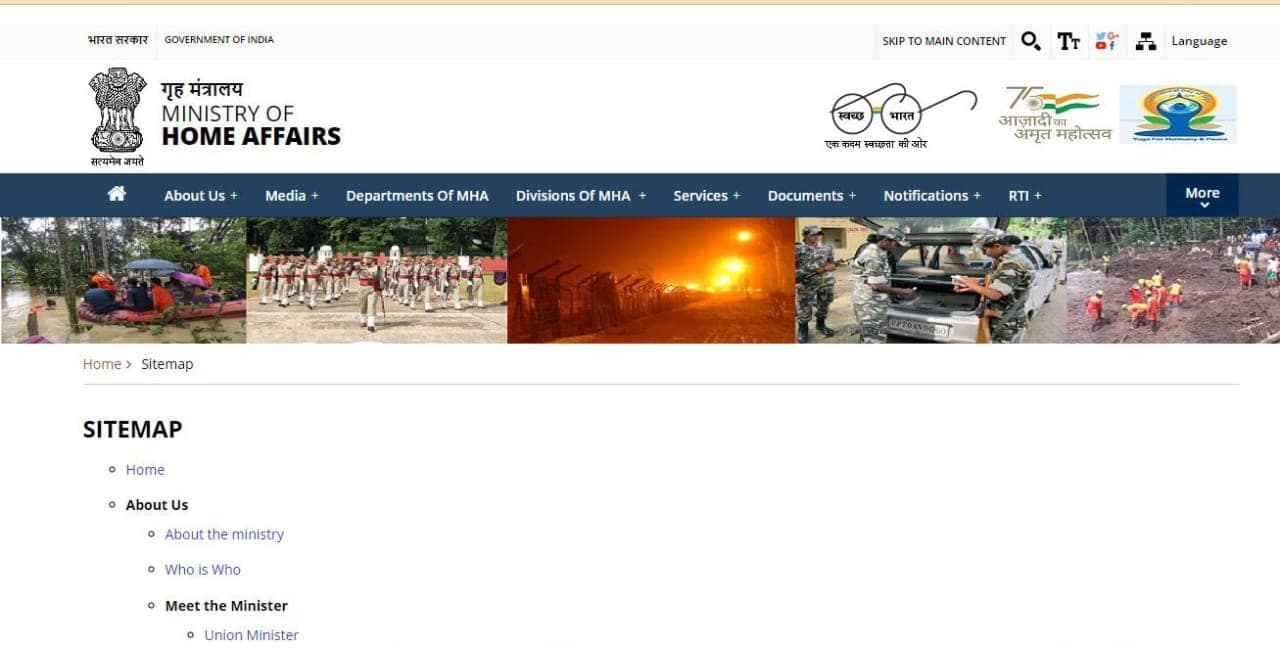Open Departments Of MHA menu item
This screenshot has height=648, width=1280.
coord(417,196)
